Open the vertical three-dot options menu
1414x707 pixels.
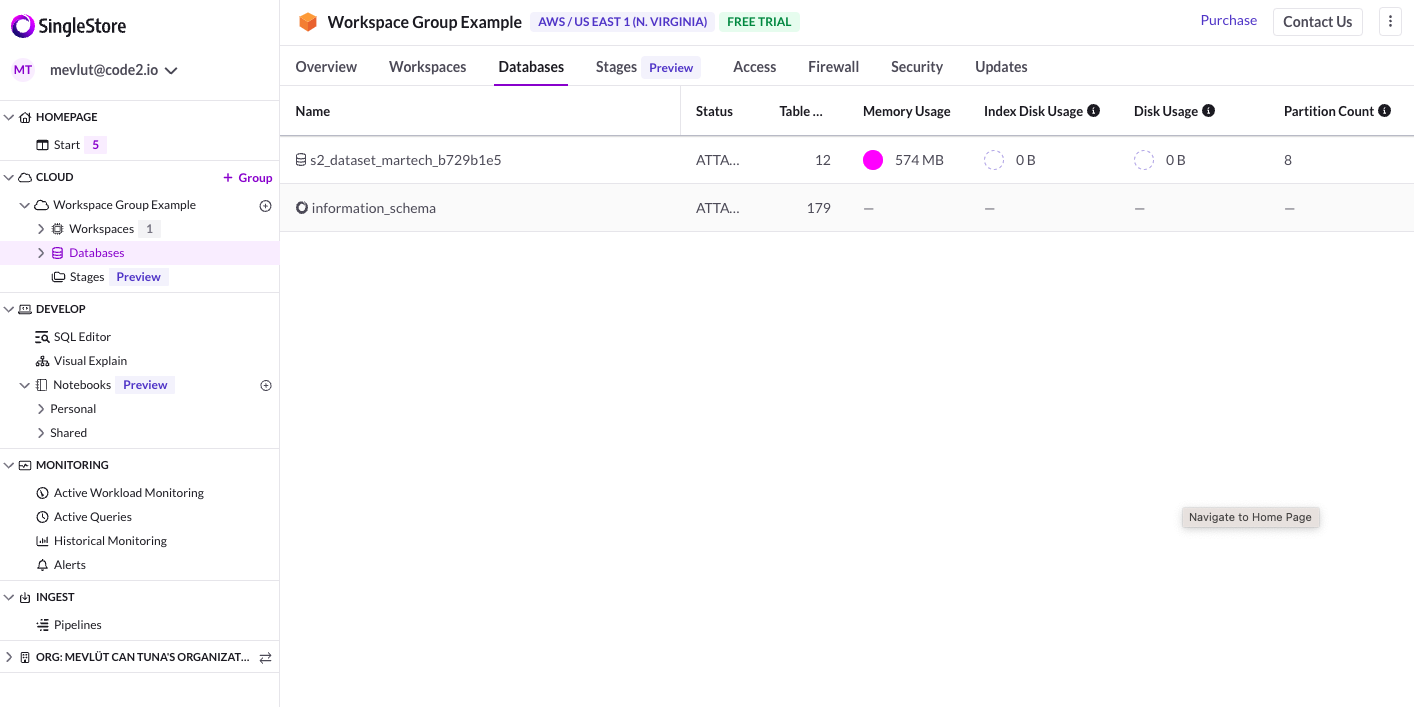1390,21
